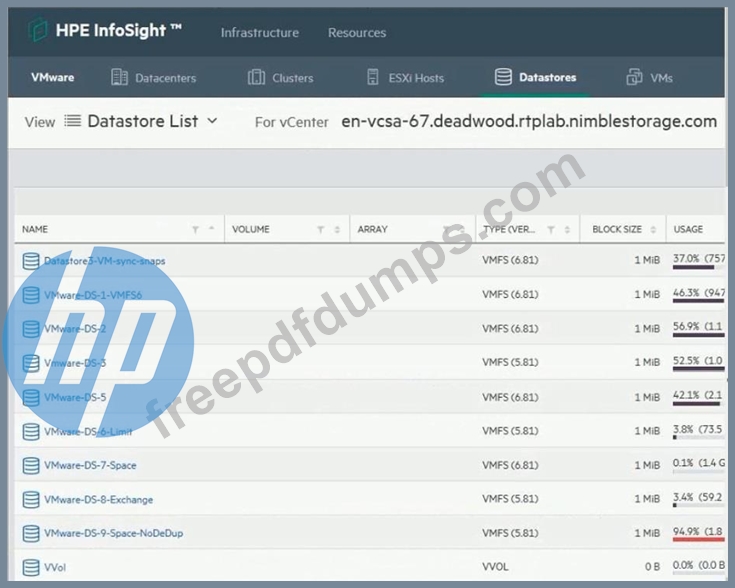This screenshot has height=588, width=735.
Task: Open the VMware-DS-5 datastore link
Action: [75, 397]
